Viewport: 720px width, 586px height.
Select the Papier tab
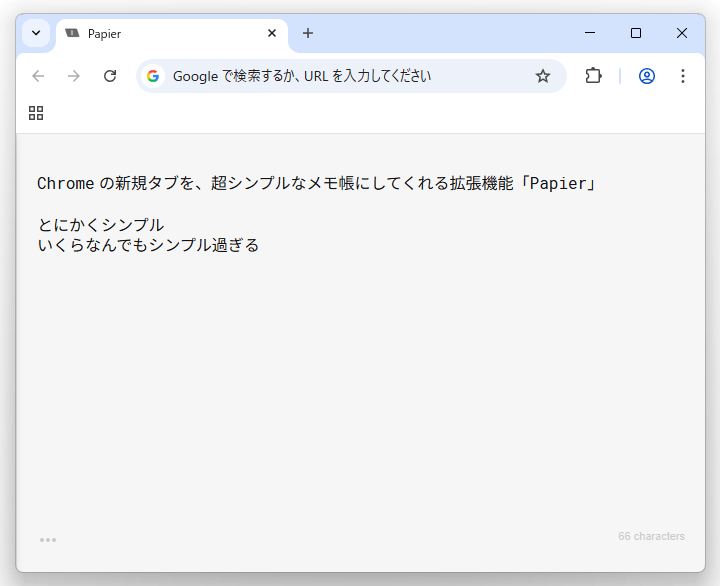(x=172, y=34)
